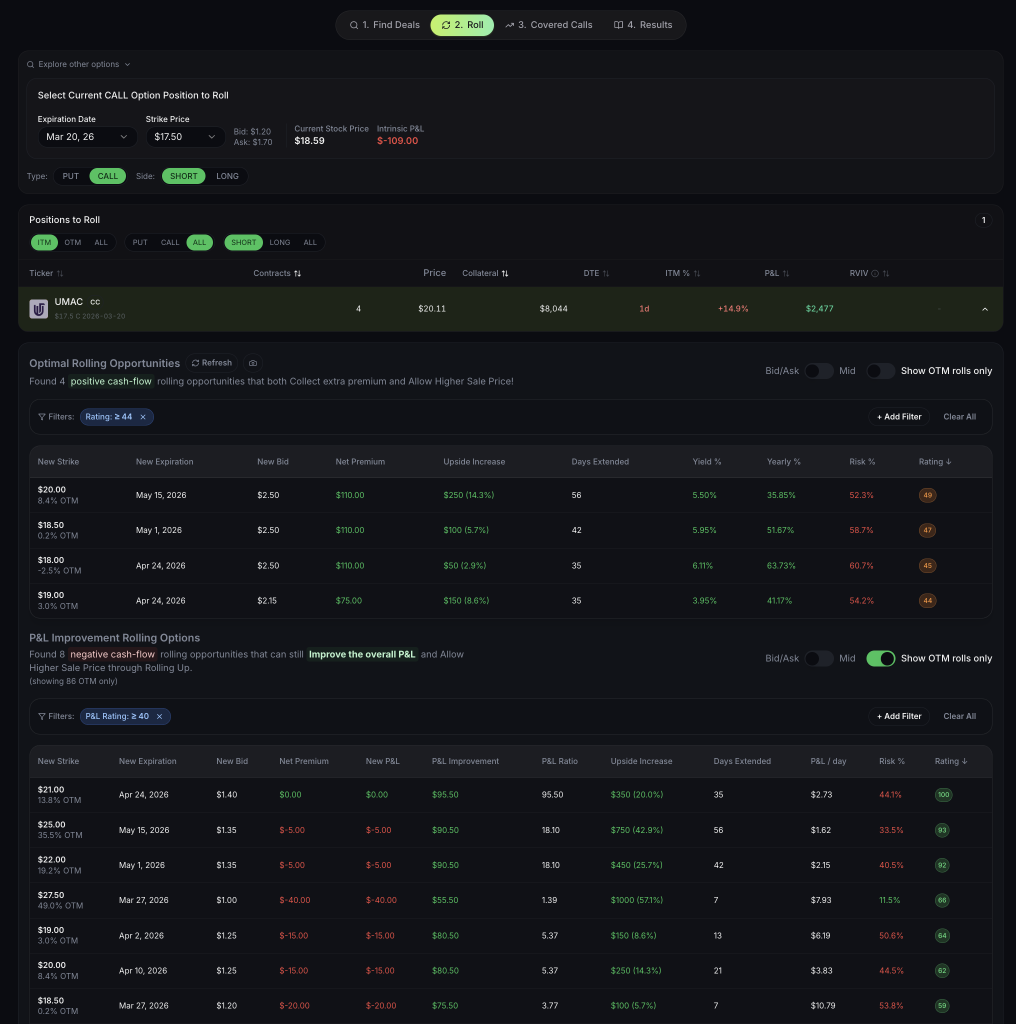The width and height of the screenshot is (1016, 1024).
Task: Sort by the Rating column arrow
Action: [949, 461]
